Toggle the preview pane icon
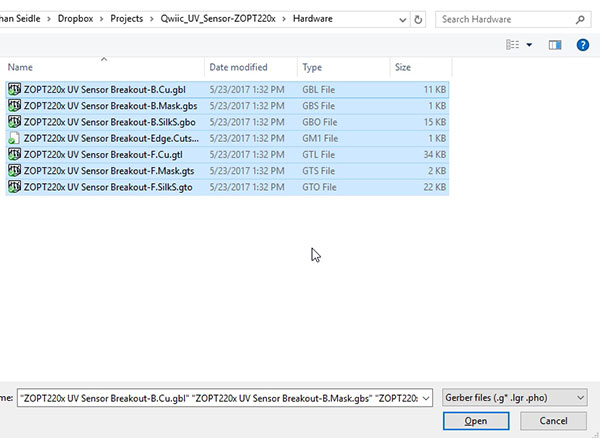 tap(555, 44)
